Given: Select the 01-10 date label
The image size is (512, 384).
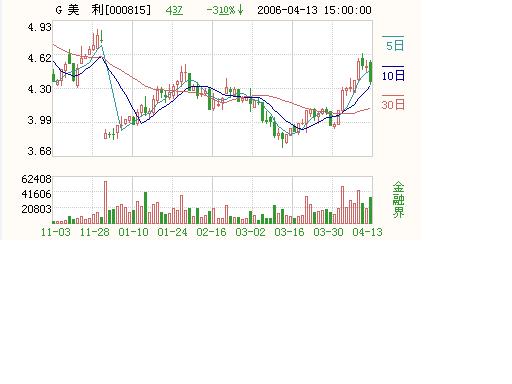Looking at the screenshot, I should (133, 232).
